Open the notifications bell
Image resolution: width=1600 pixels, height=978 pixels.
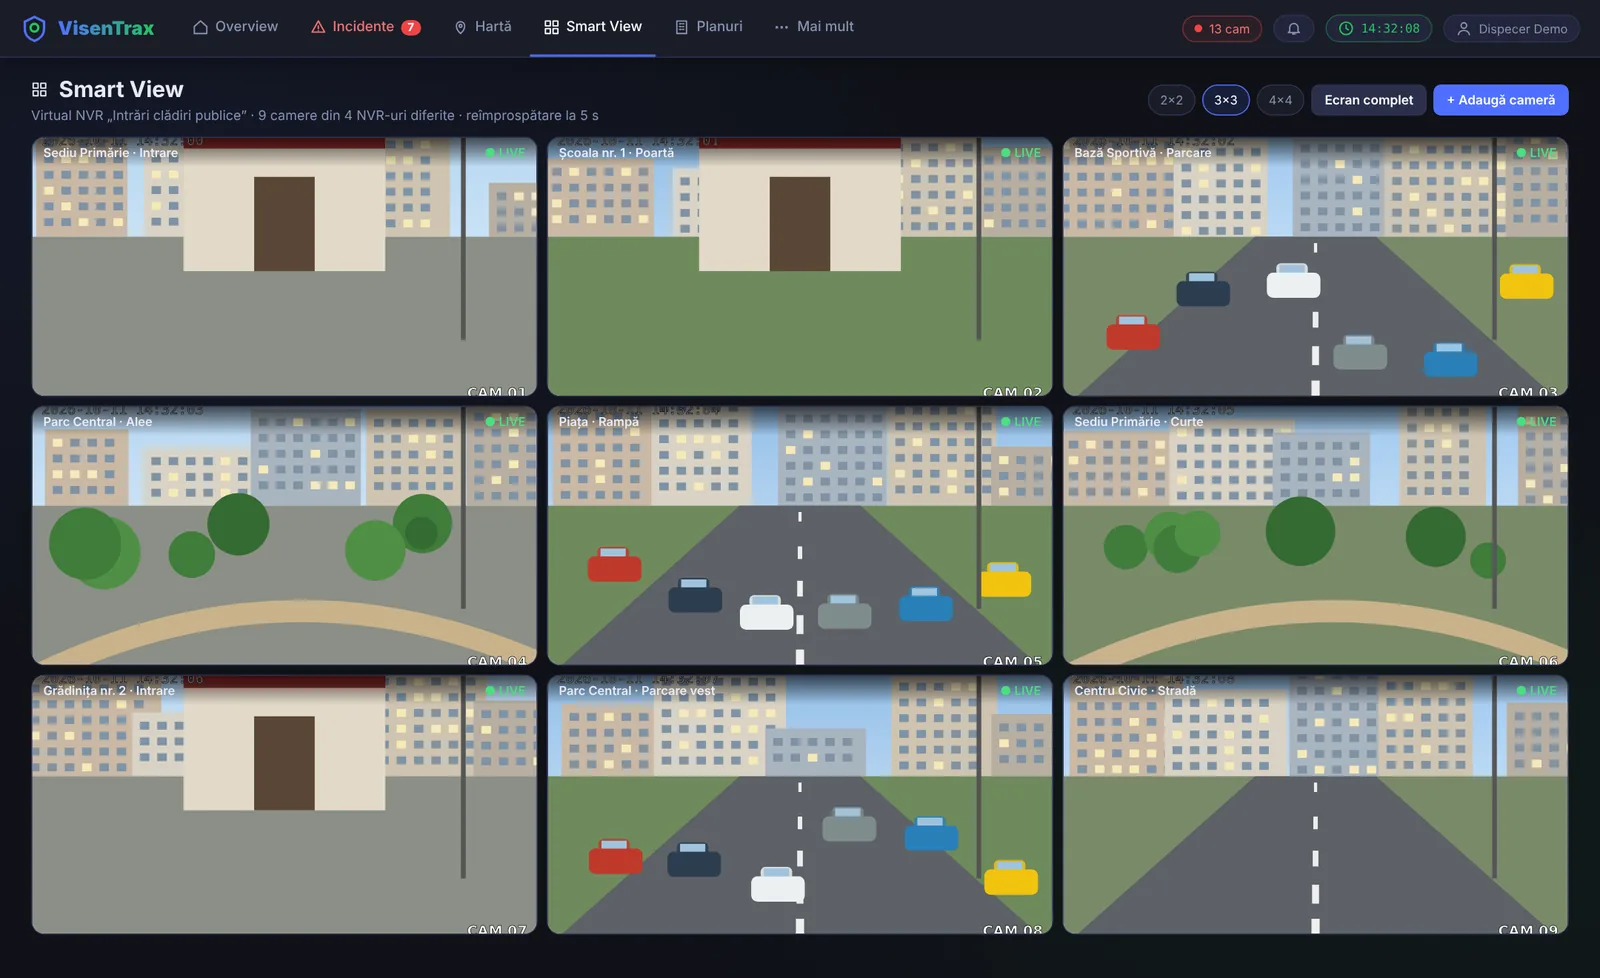(1293, 28)
